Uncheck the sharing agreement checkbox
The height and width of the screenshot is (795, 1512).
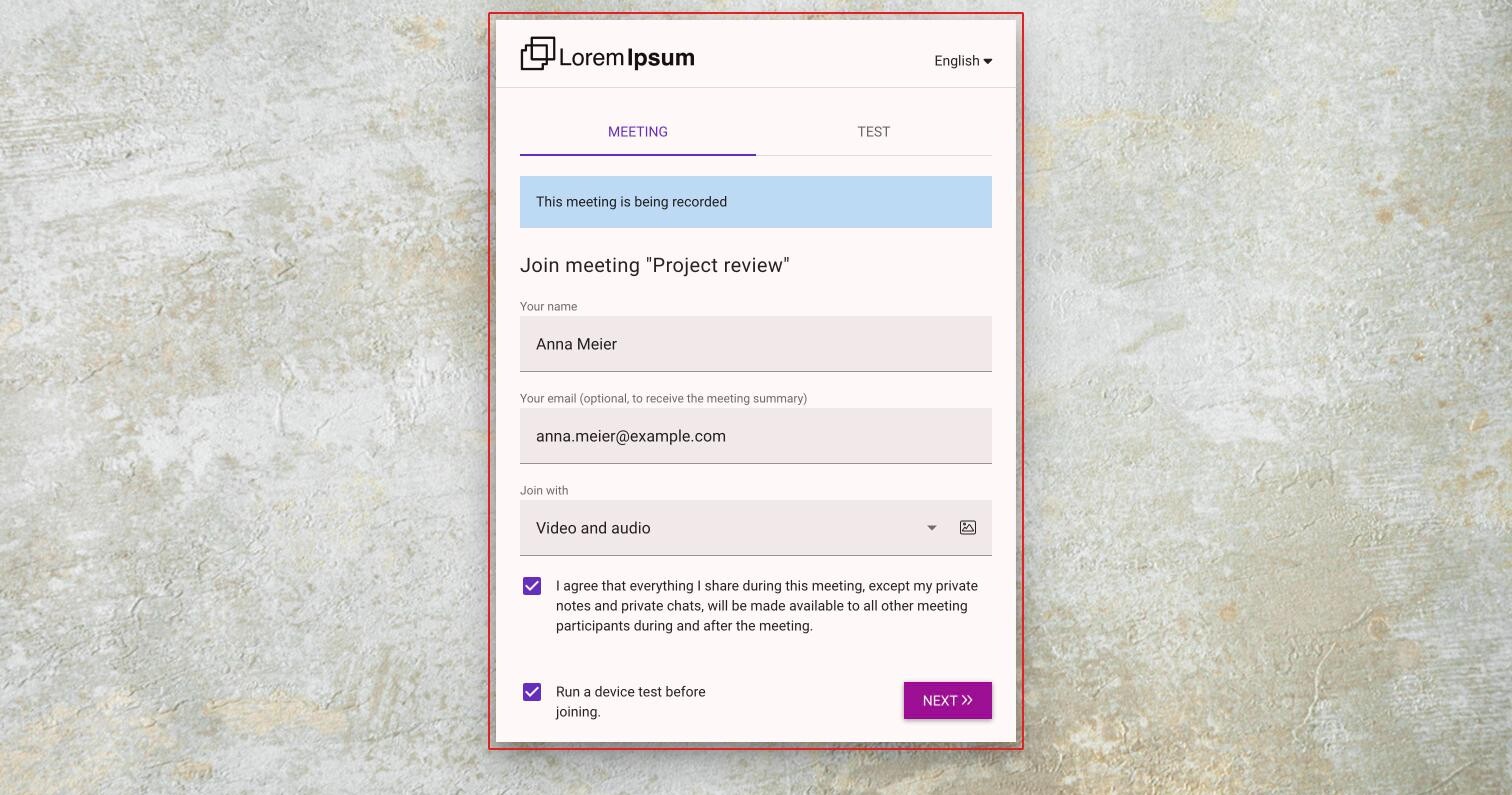coord(532,586)
